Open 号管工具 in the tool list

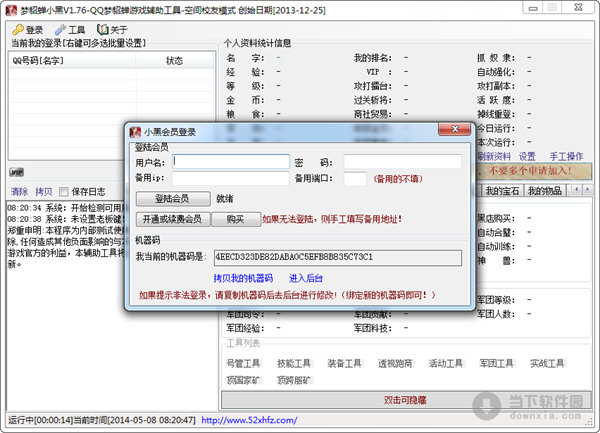243,363
